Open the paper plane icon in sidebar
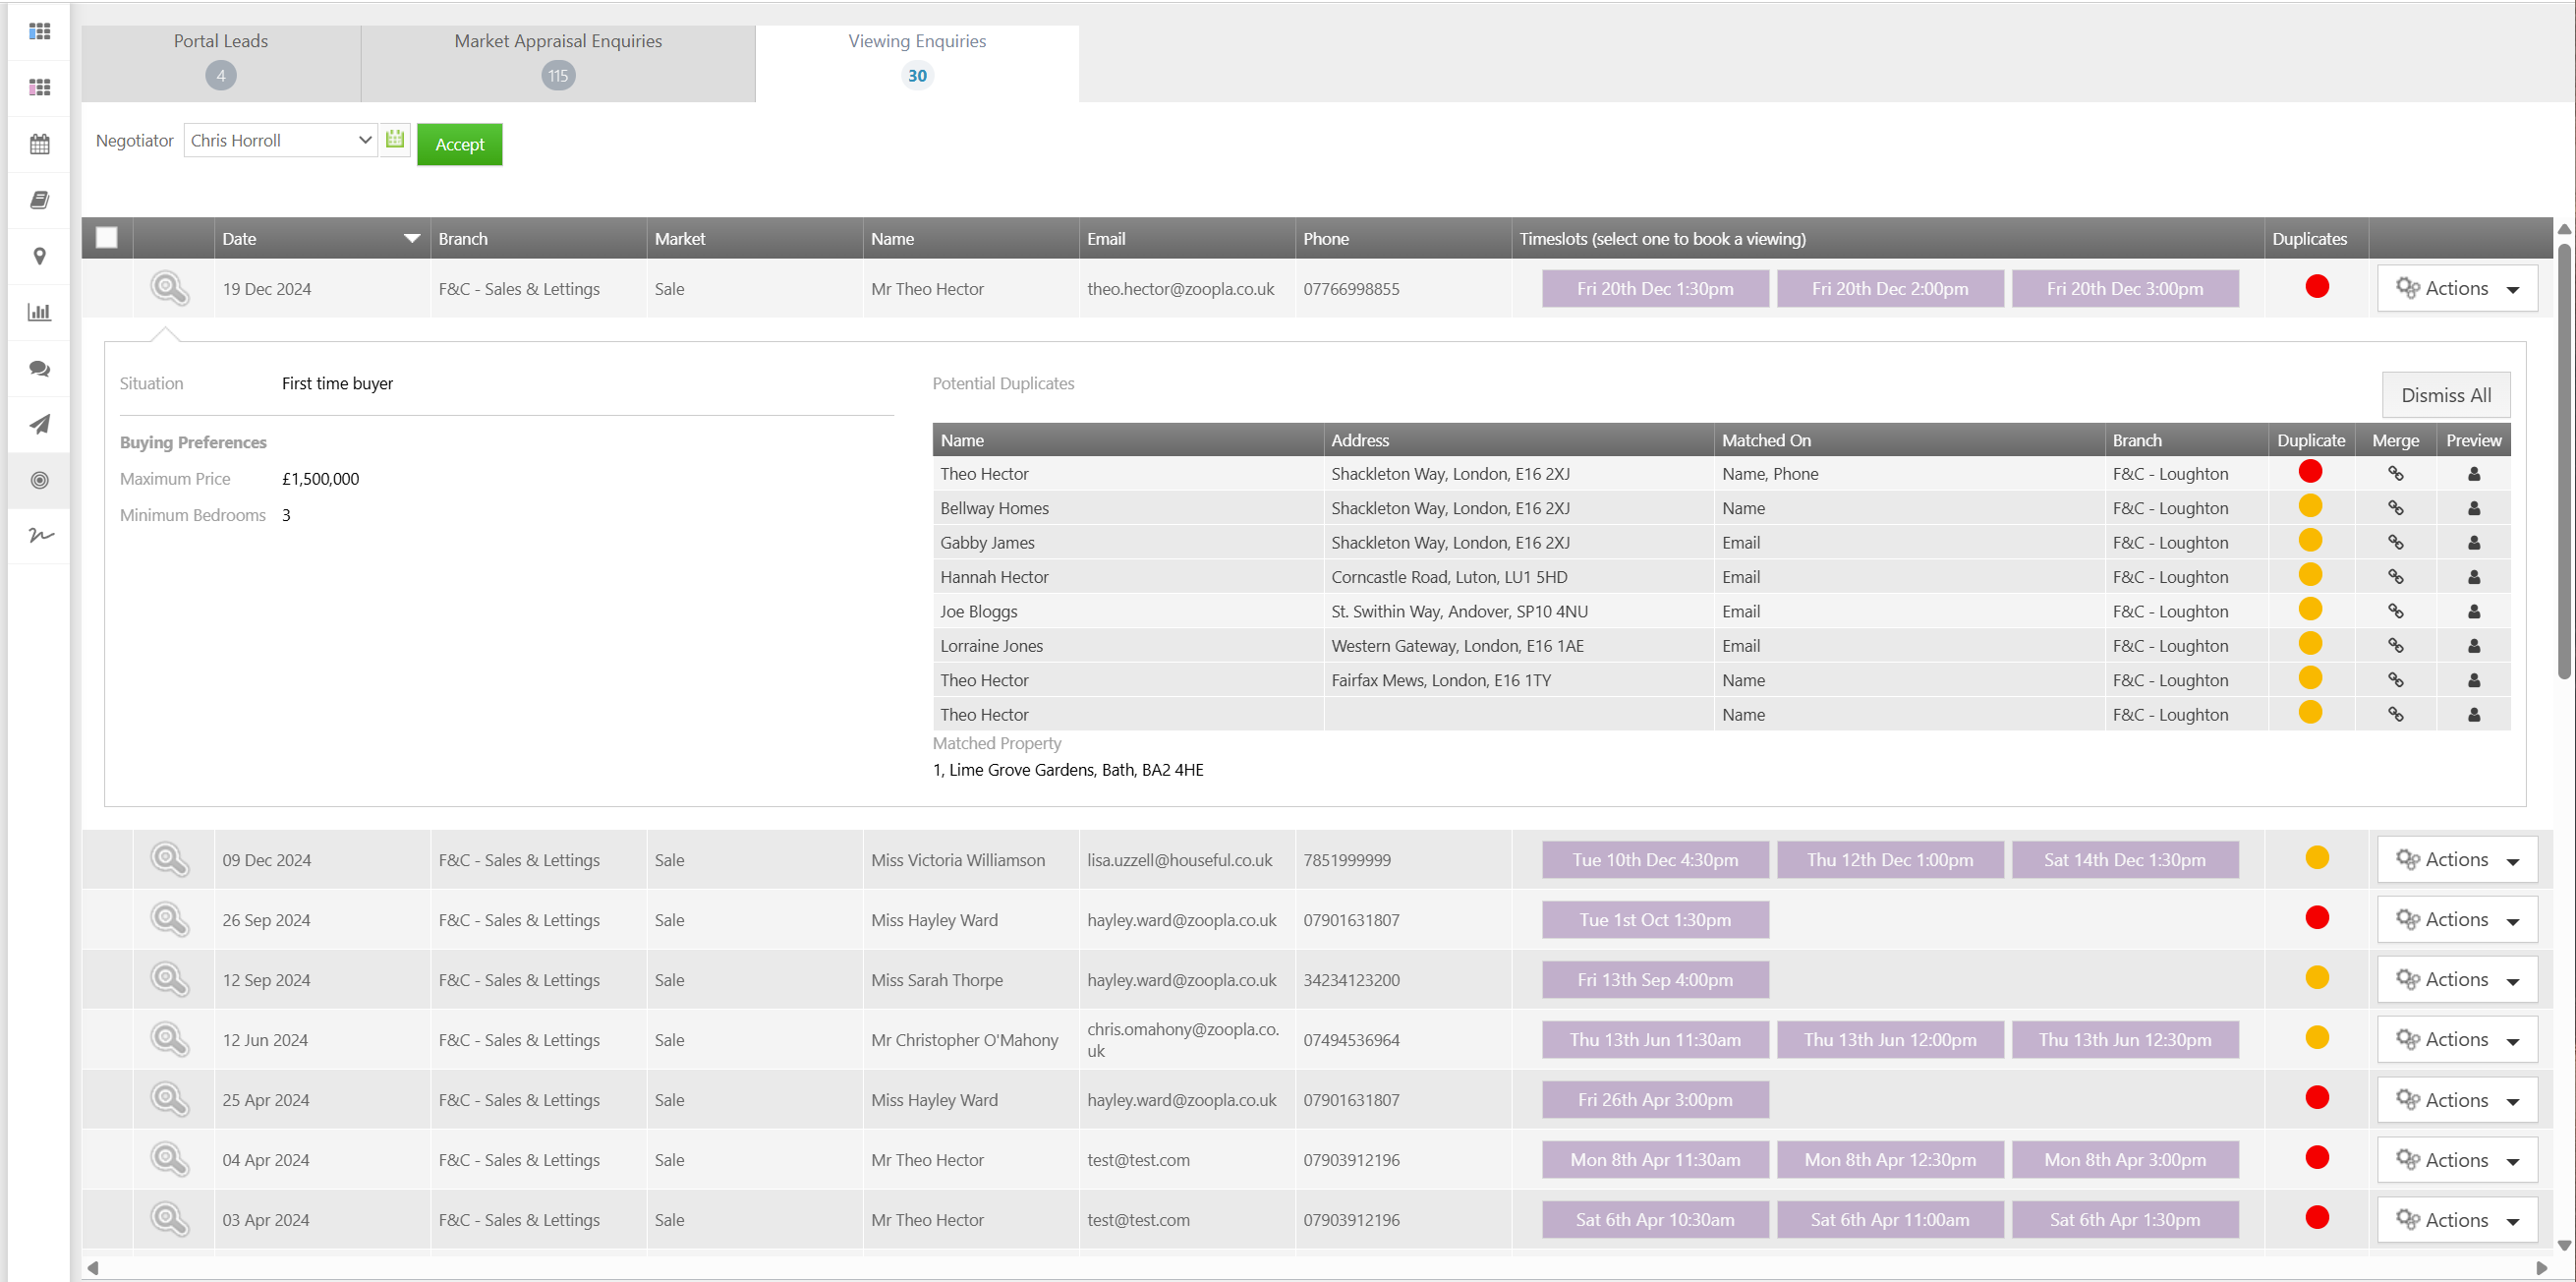 click(40, 424)
